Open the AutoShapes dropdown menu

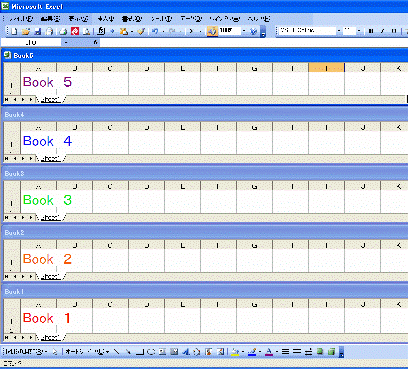pyautogui.click(x=87, y=351)
